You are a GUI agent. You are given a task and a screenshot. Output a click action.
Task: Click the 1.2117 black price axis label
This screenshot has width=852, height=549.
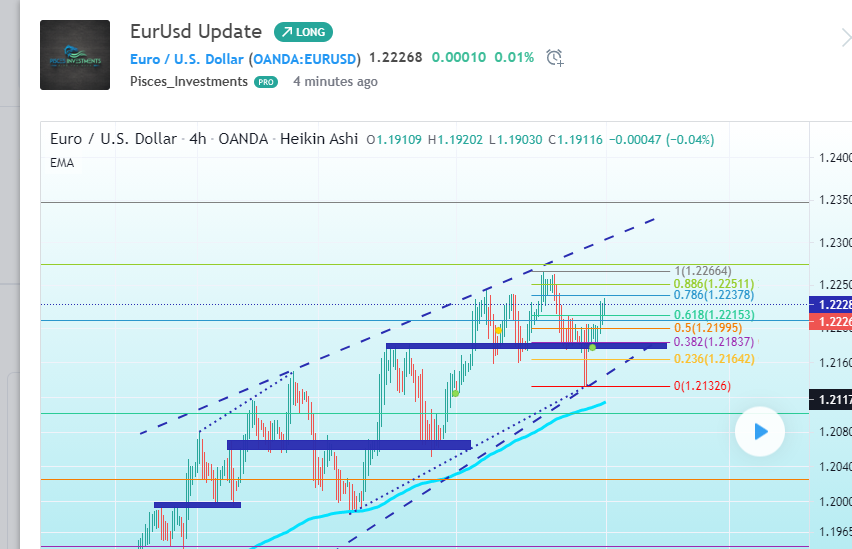tap(831, 400)
